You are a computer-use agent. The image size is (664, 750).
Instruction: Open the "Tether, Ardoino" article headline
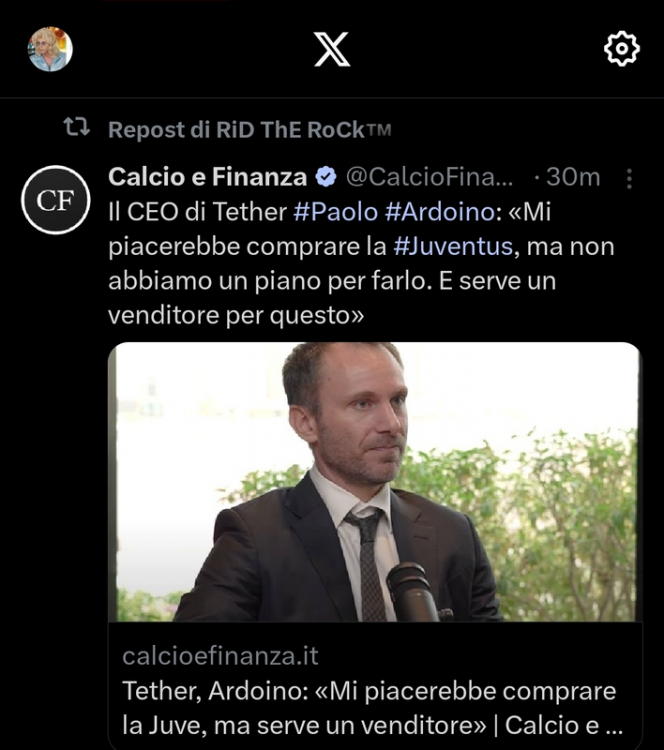(368, 705)
